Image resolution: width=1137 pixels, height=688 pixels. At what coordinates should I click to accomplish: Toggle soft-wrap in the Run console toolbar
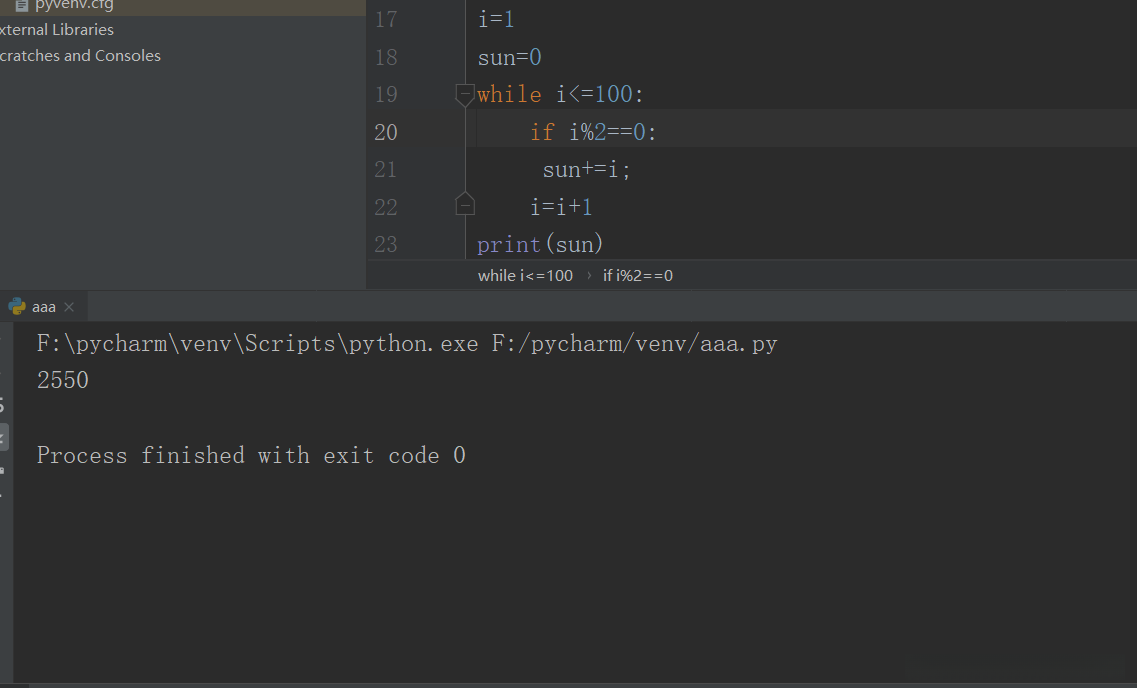coord(3,405)
